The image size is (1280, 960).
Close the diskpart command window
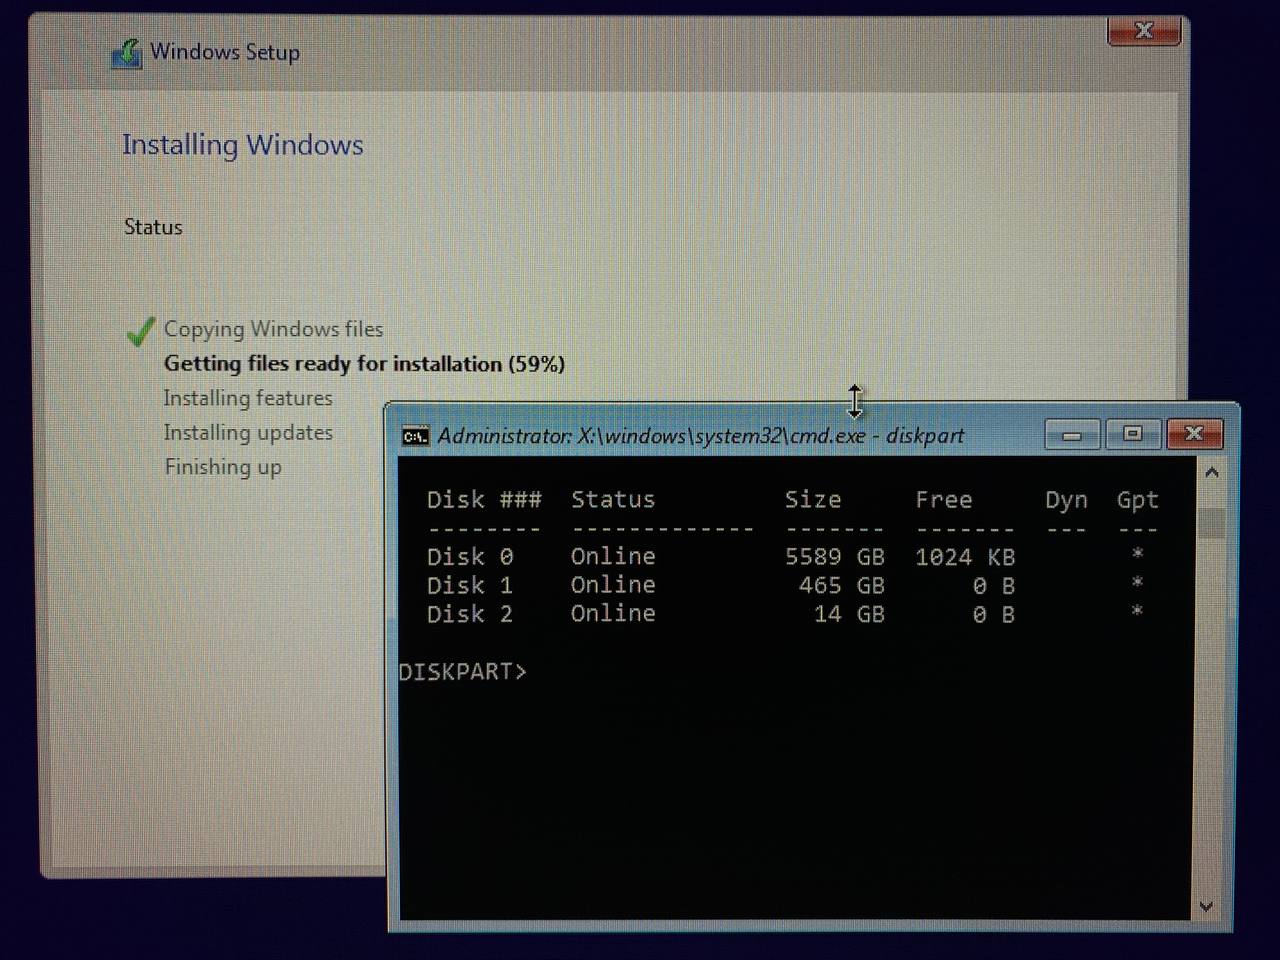coord(1194,434)
